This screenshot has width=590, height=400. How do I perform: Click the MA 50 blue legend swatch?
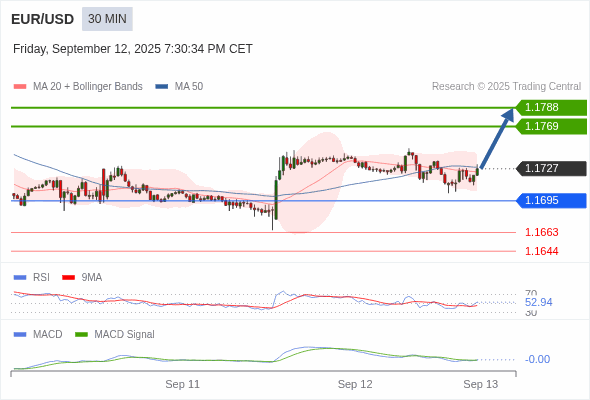point(162,87)
